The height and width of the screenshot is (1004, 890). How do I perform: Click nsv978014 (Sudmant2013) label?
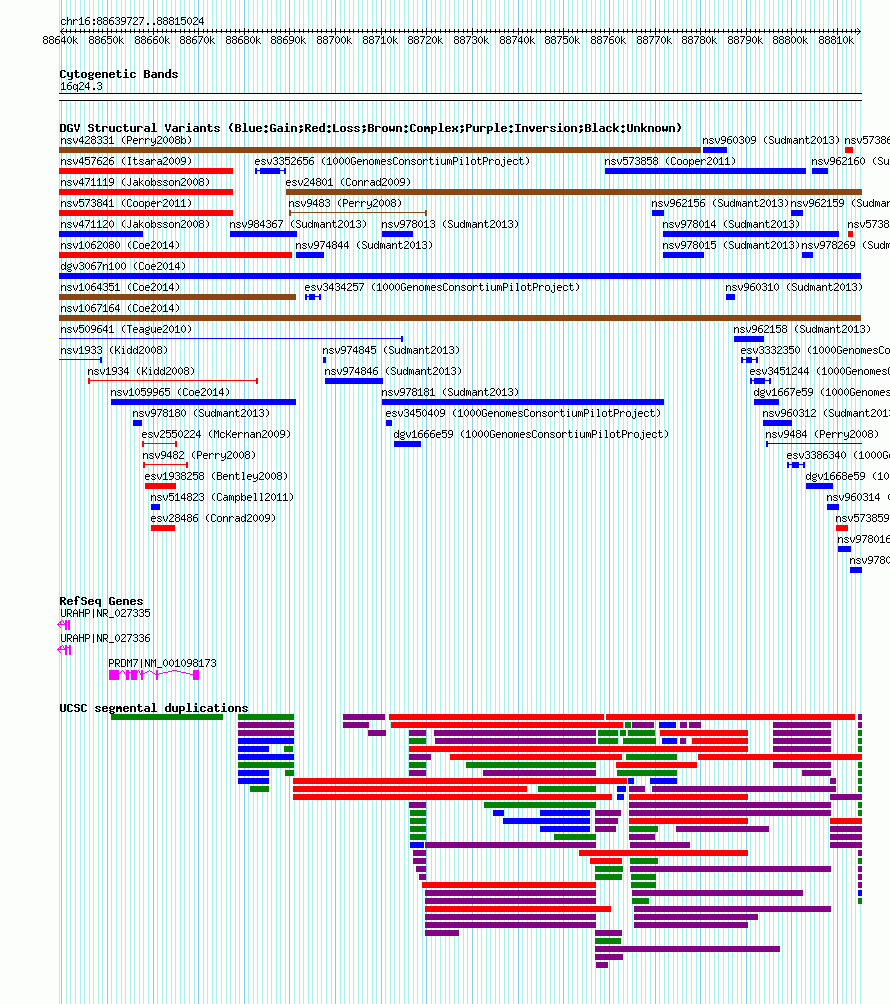(x=731, y=225)
